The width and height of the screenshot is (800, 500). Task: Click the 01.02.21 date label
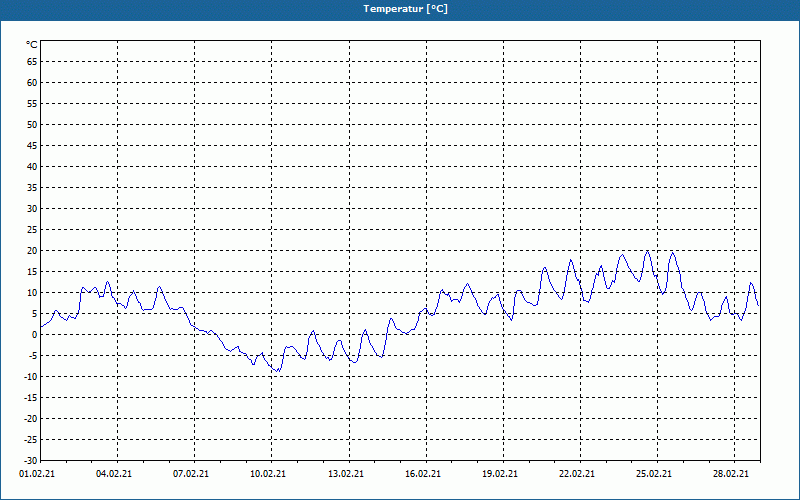[37, 474]
